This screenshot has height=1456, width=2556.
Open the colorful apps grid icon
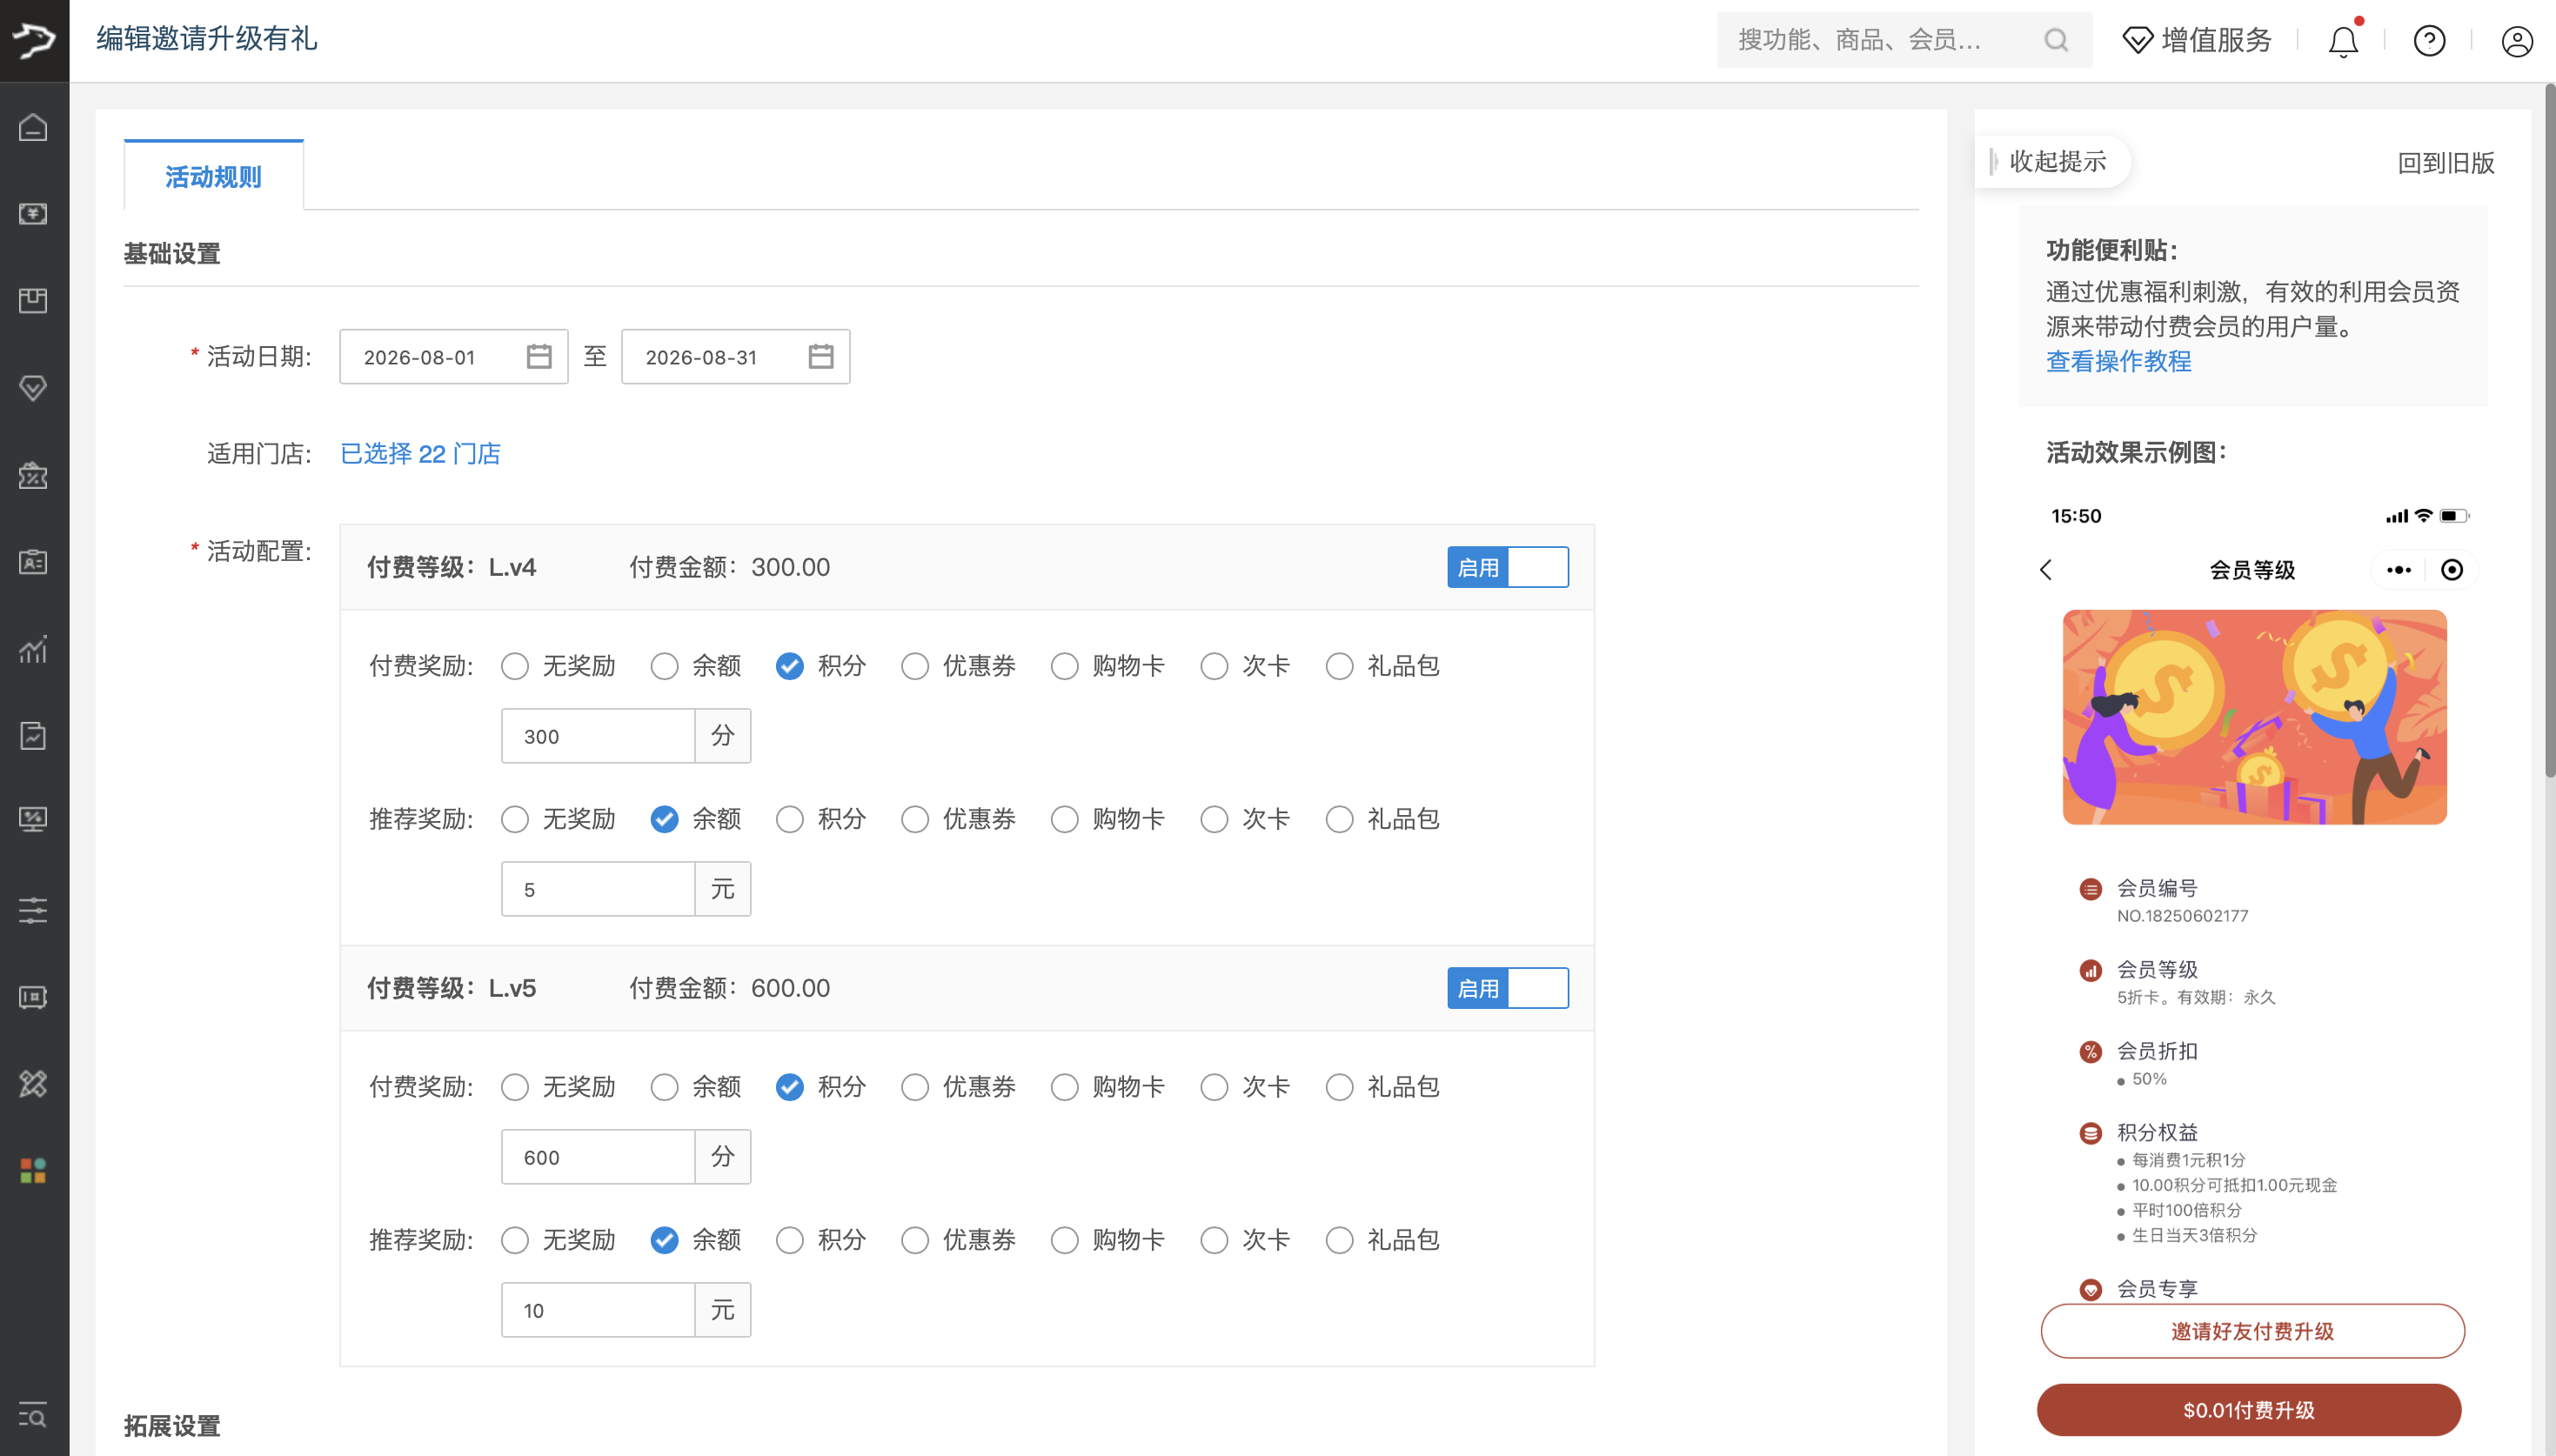pyautogui.click(x=33, y=1170)
